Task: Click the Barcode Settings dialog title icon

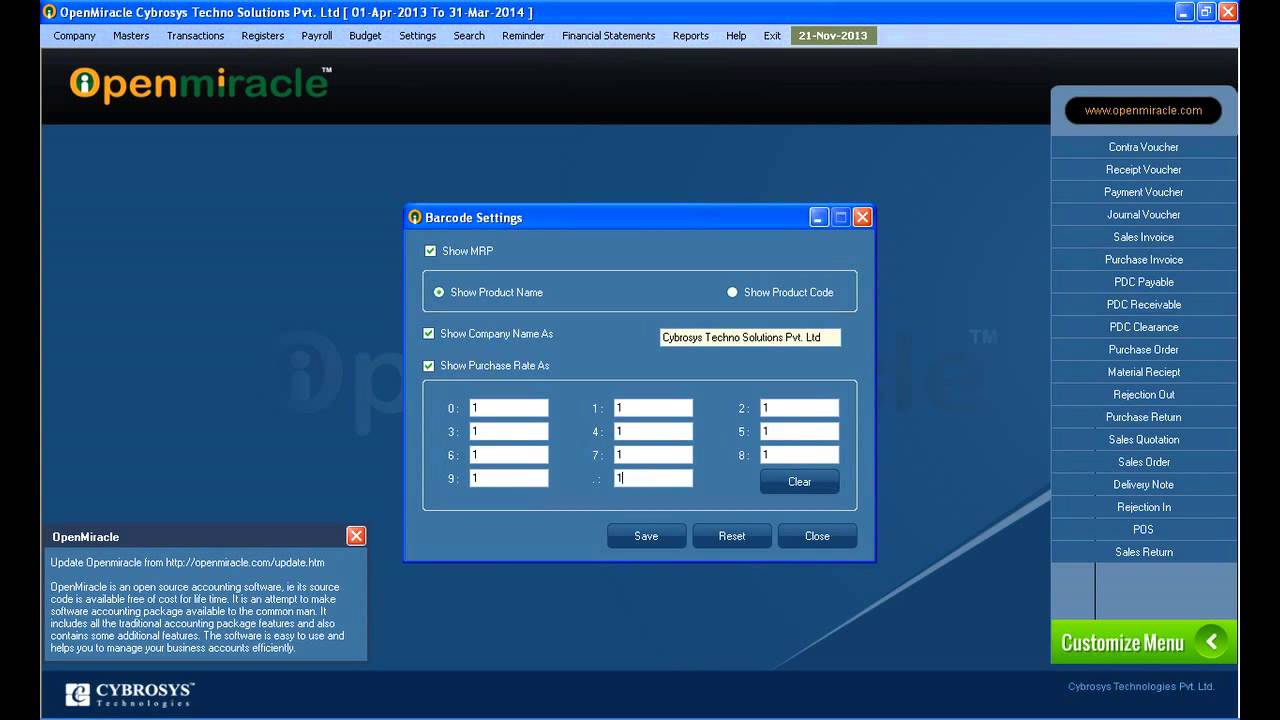Action: 415,217
